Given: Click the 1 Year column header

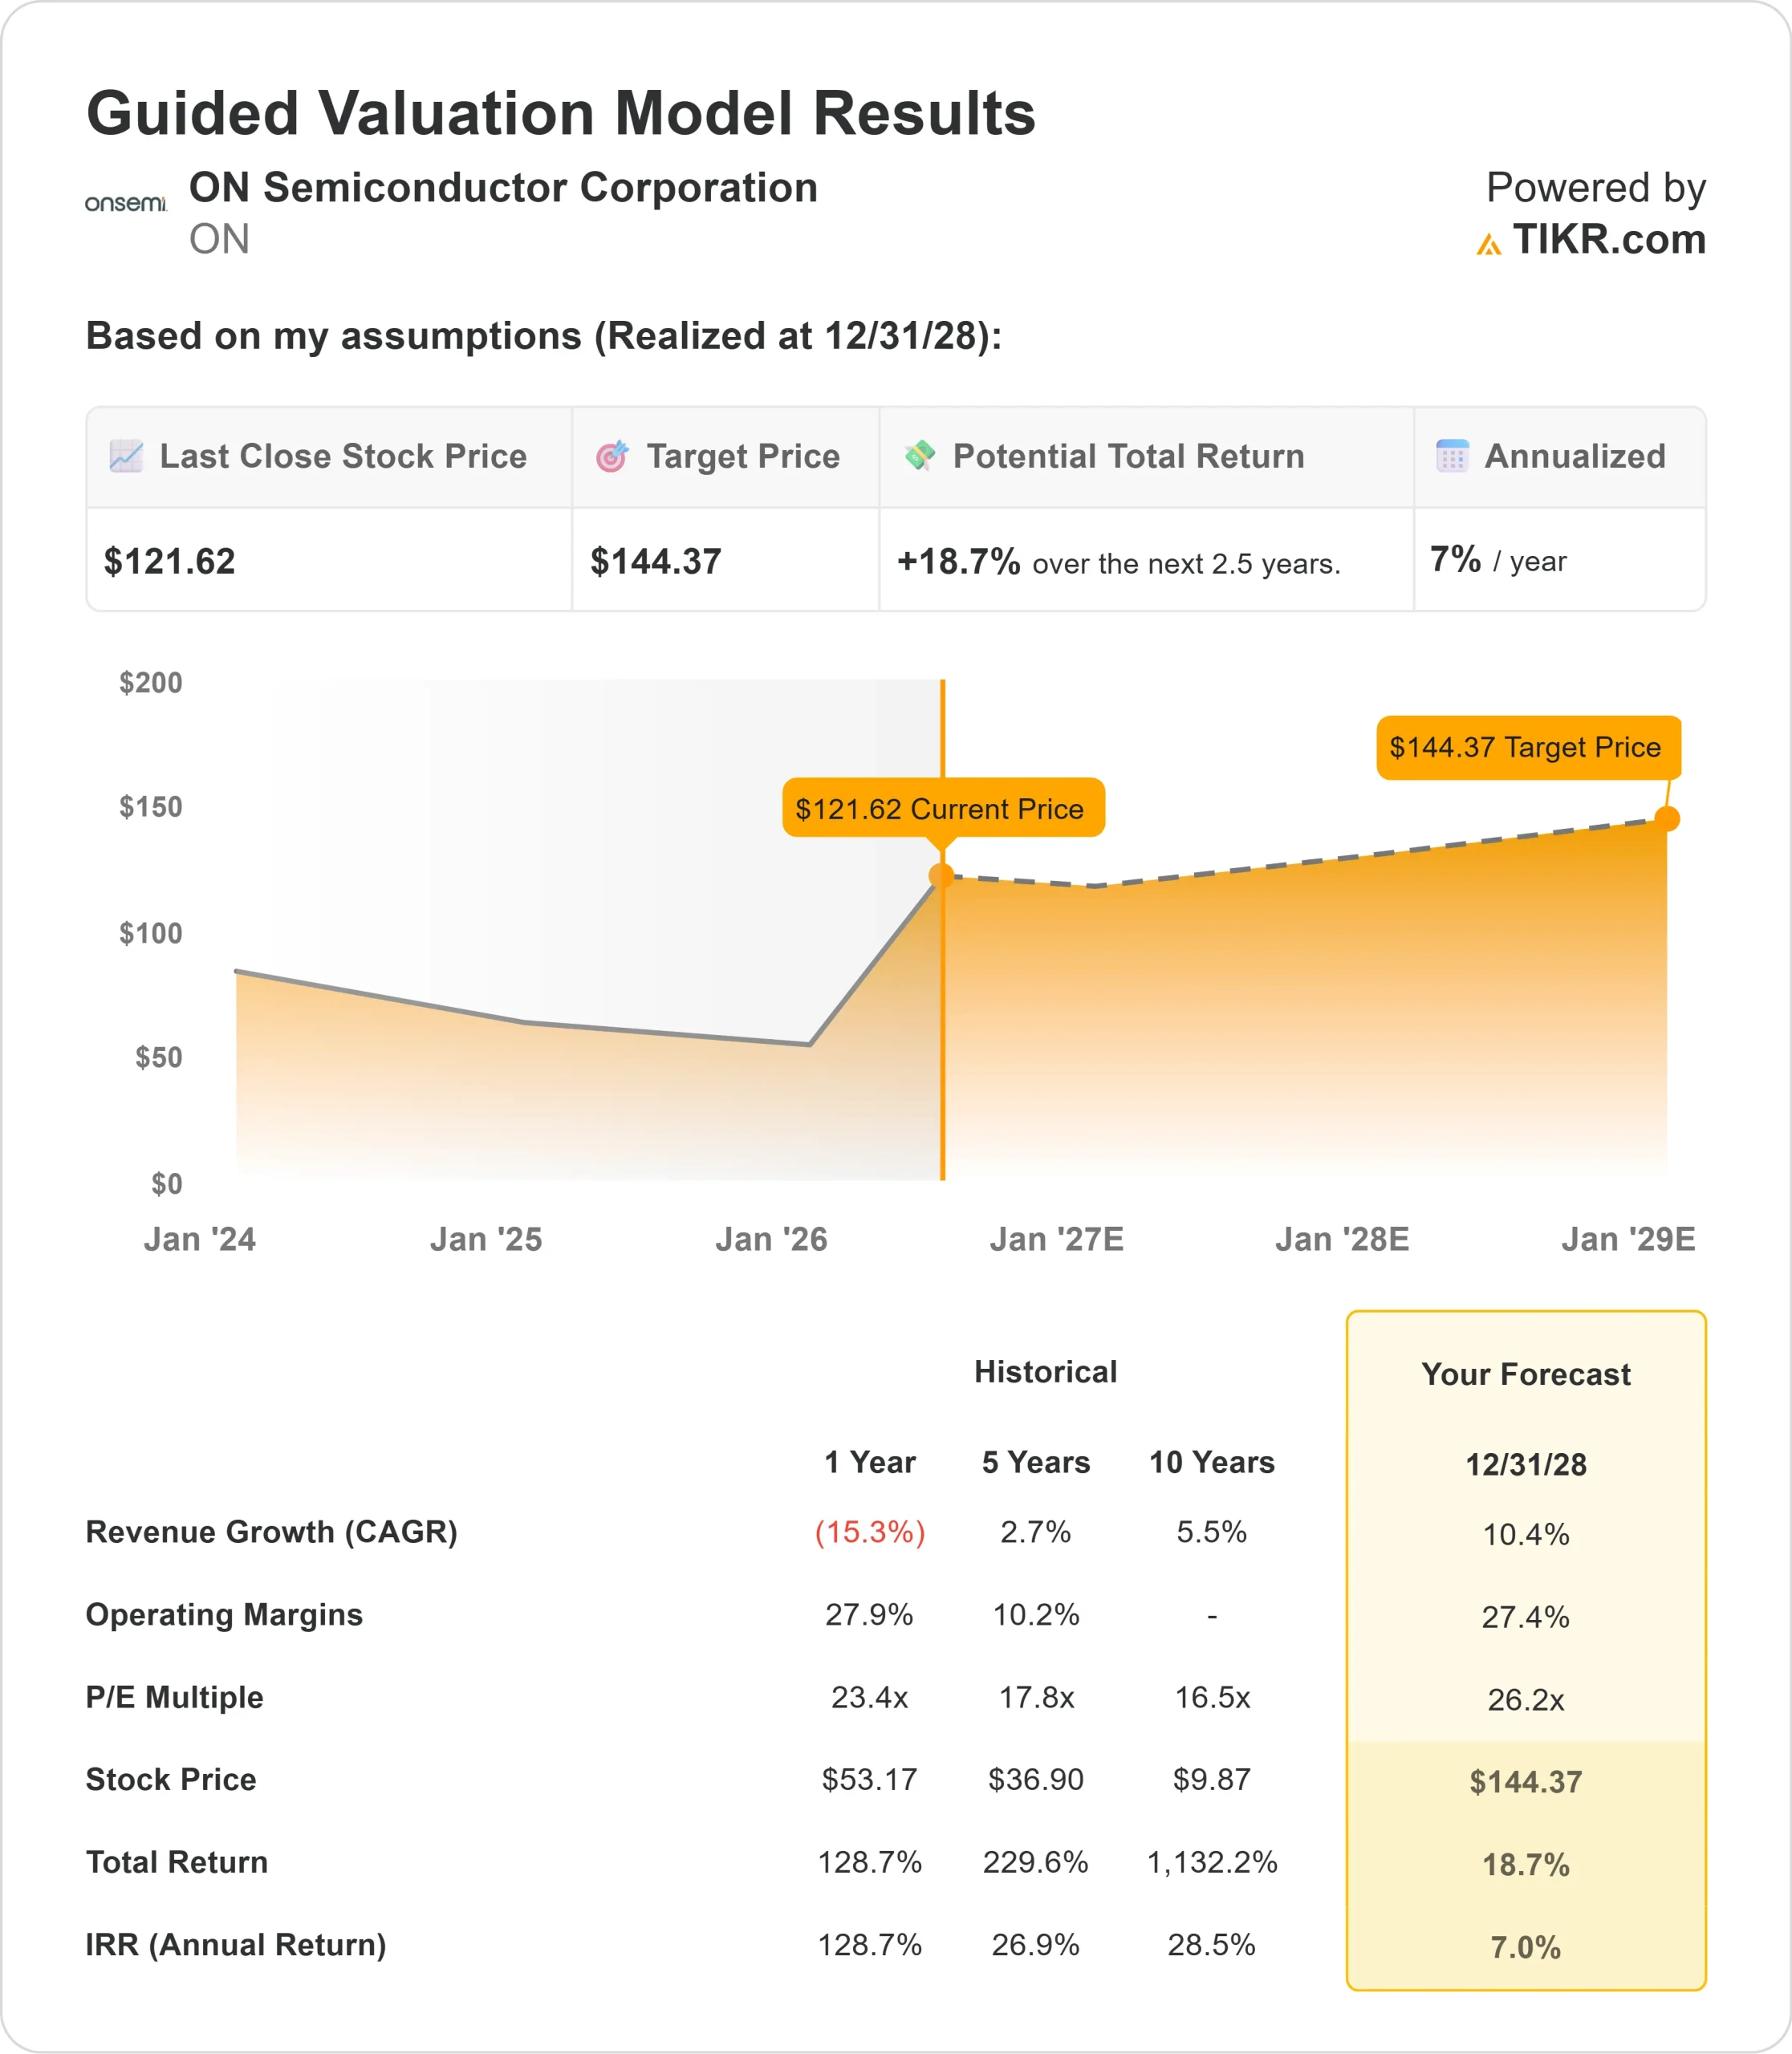Looking at the screenshot, I should pyautogui.click(x=870, y=1462).
